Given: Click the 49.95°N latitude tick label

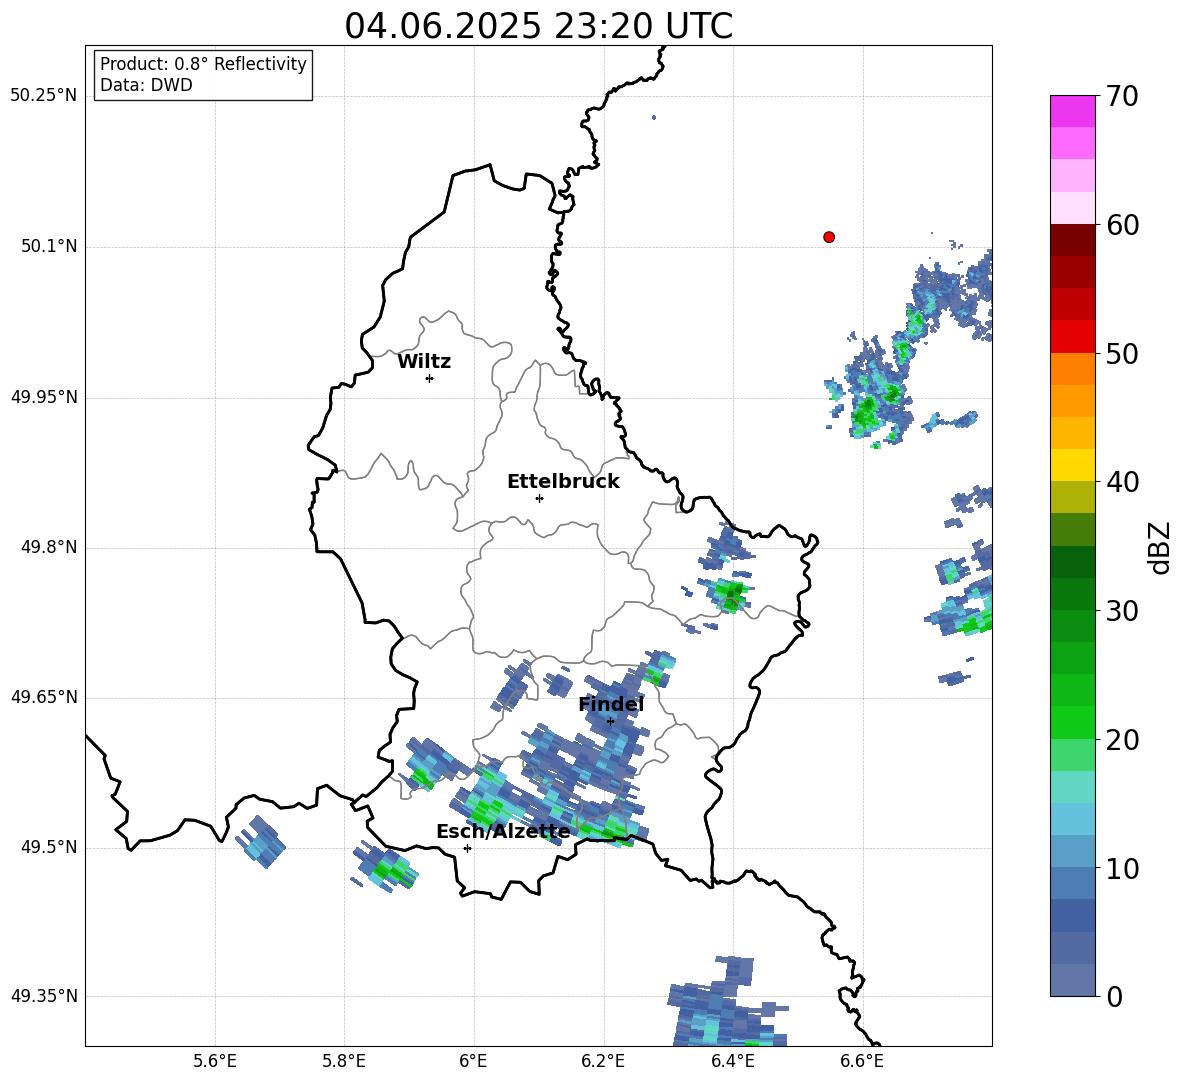Looking at the screenshot, I should 43,397.
